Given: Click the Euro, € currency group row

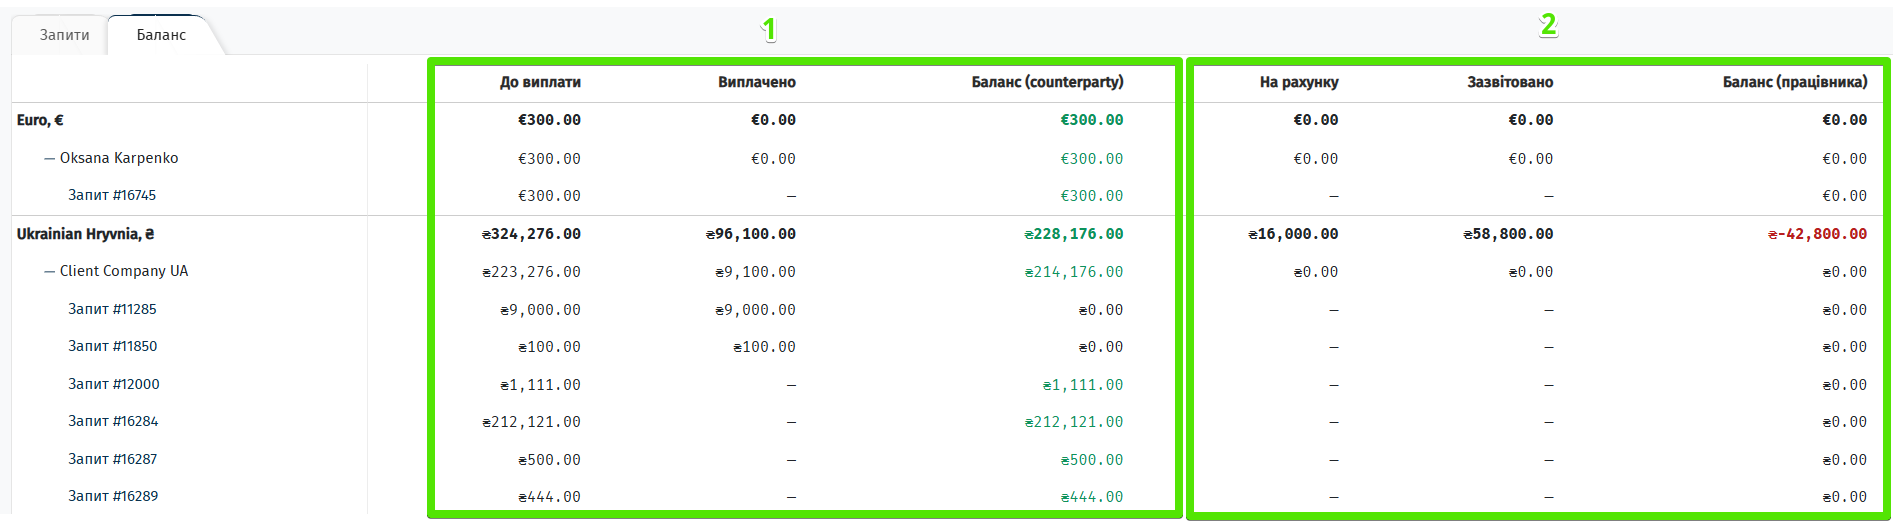Looking at the screenshot, I should (x=40, y=120).
